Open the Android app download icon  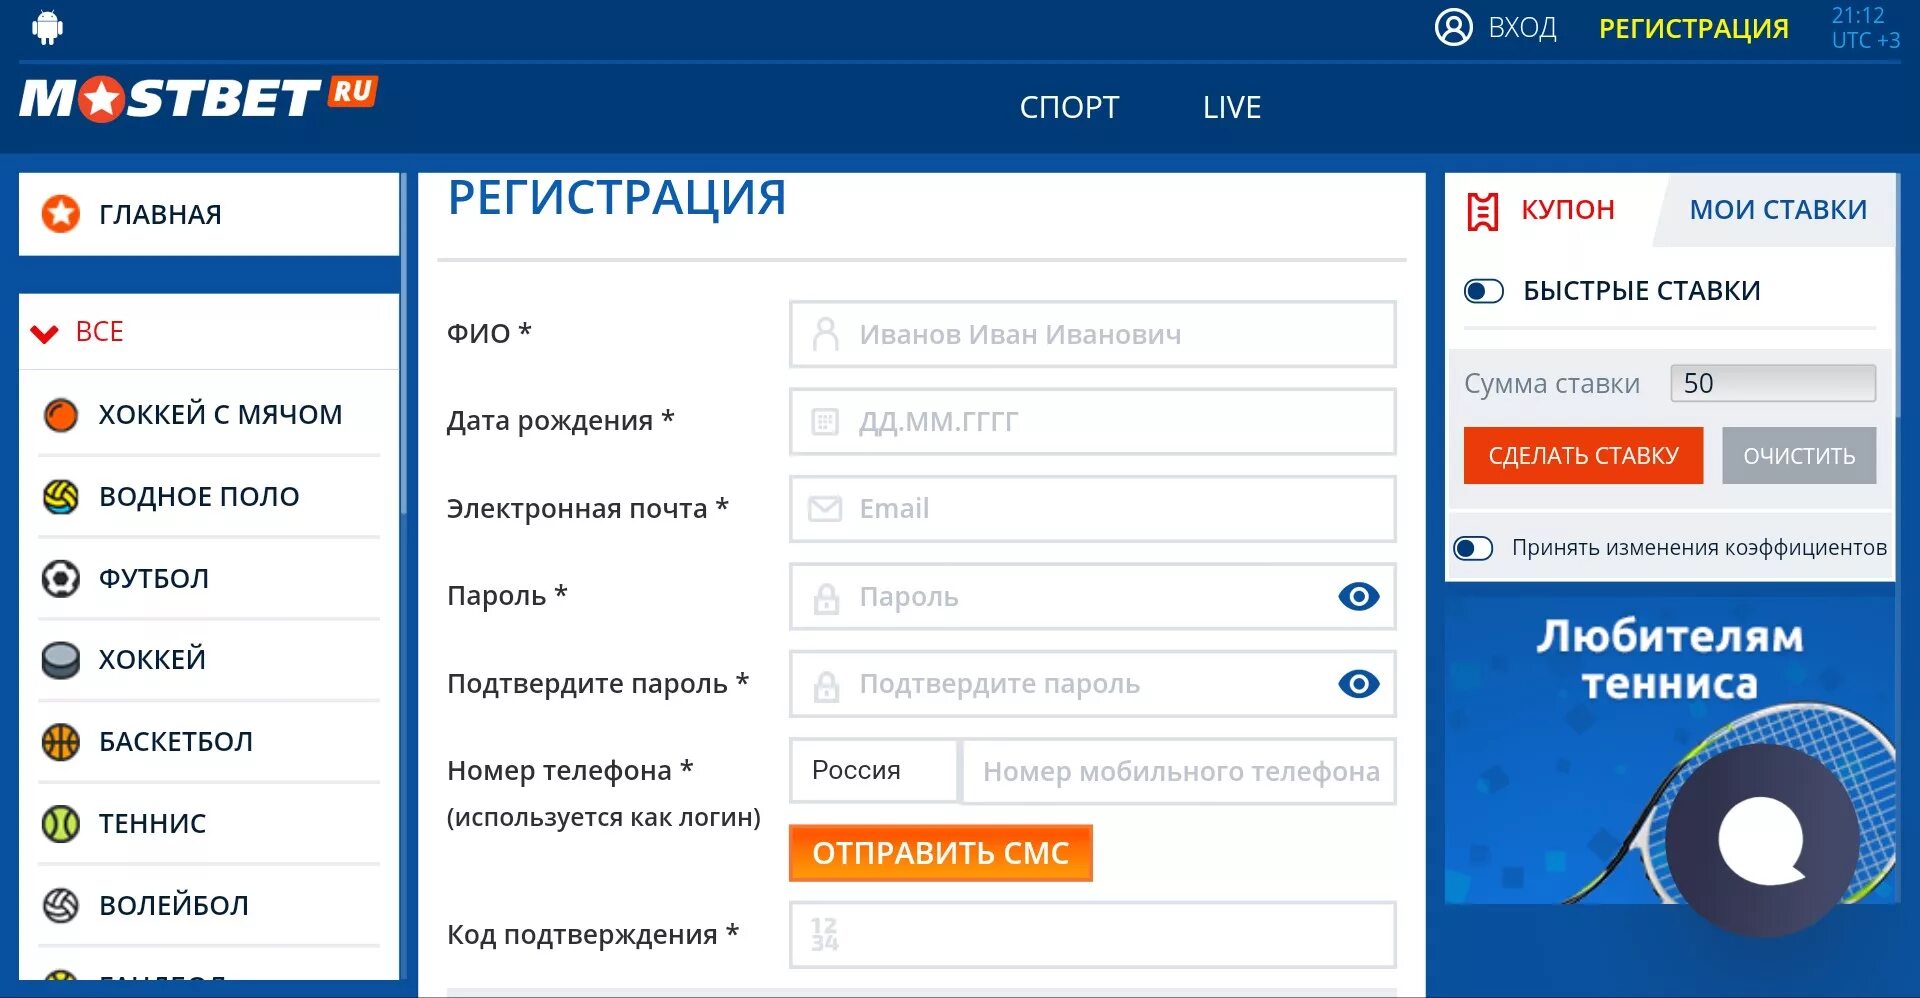(x=47, y=27)
